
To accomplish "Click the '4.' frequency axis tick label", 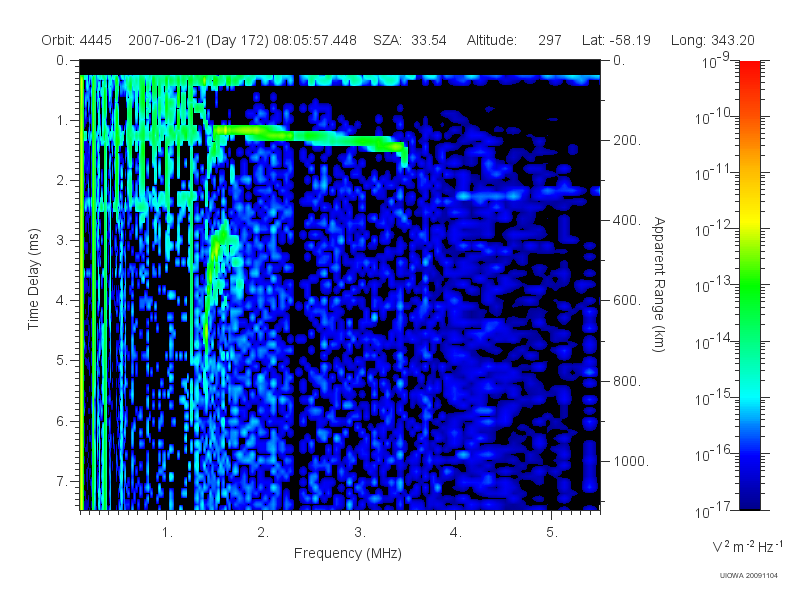I will [x=455, y=533].
